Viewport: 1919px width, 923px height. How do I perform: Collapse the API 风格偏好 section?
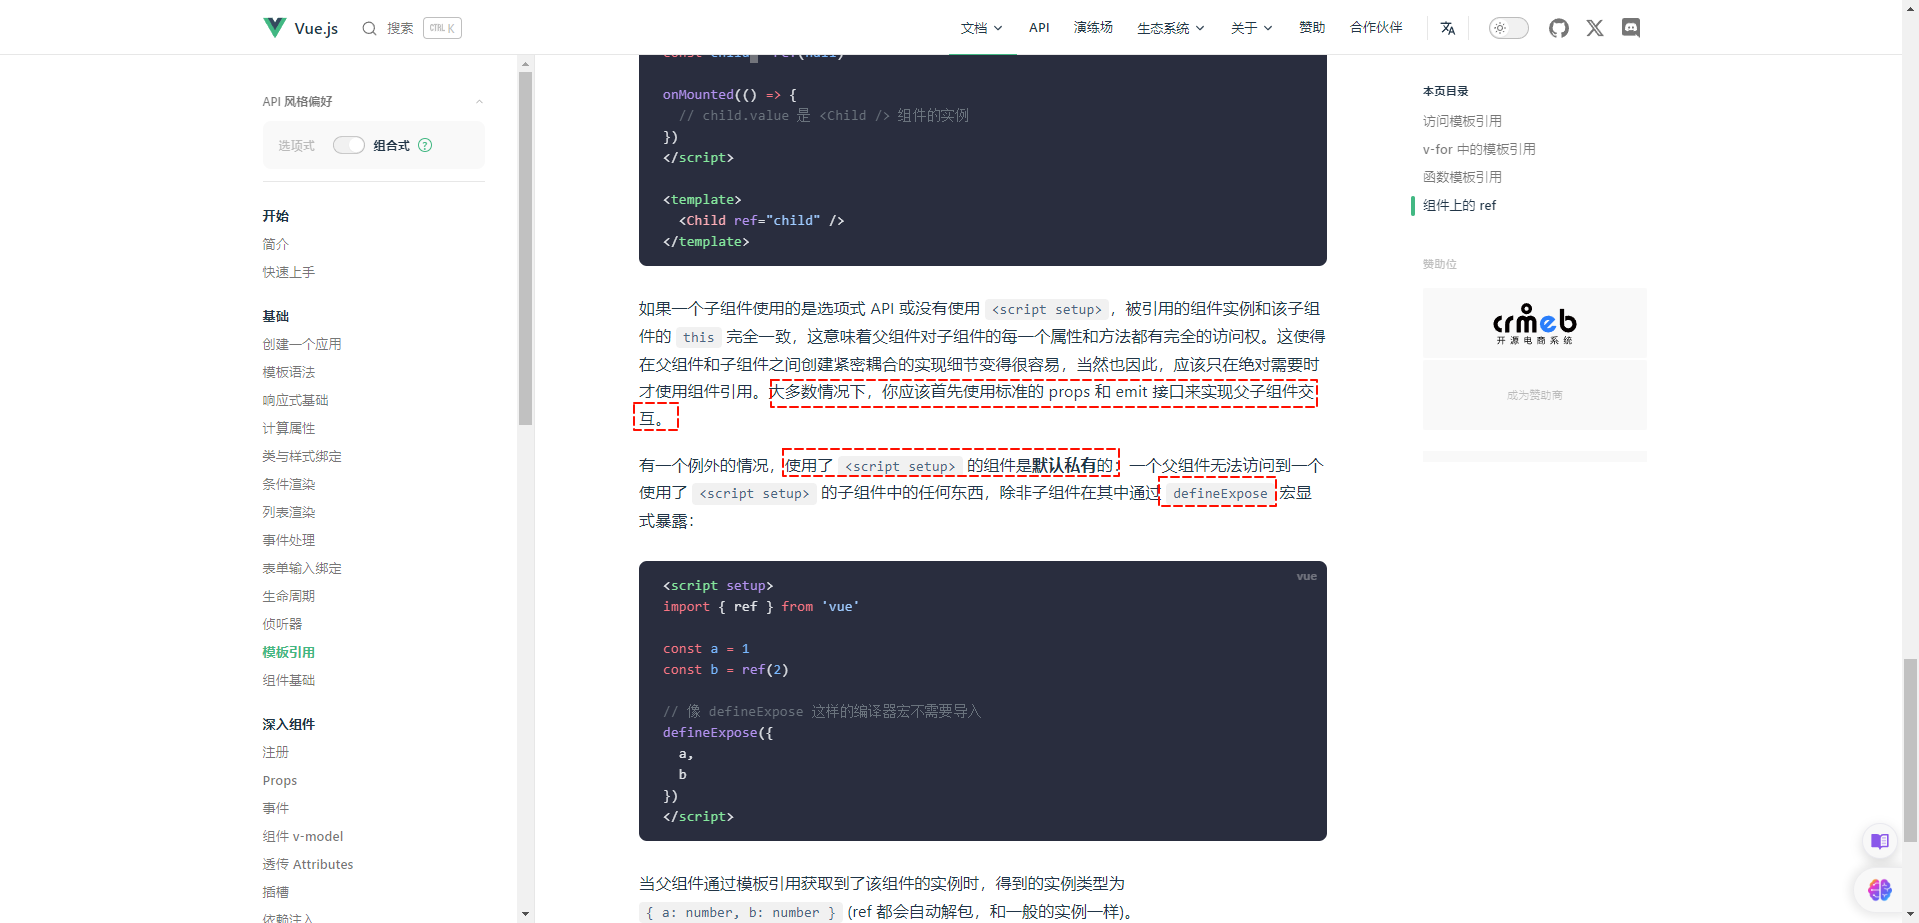(x=479, y=102)
